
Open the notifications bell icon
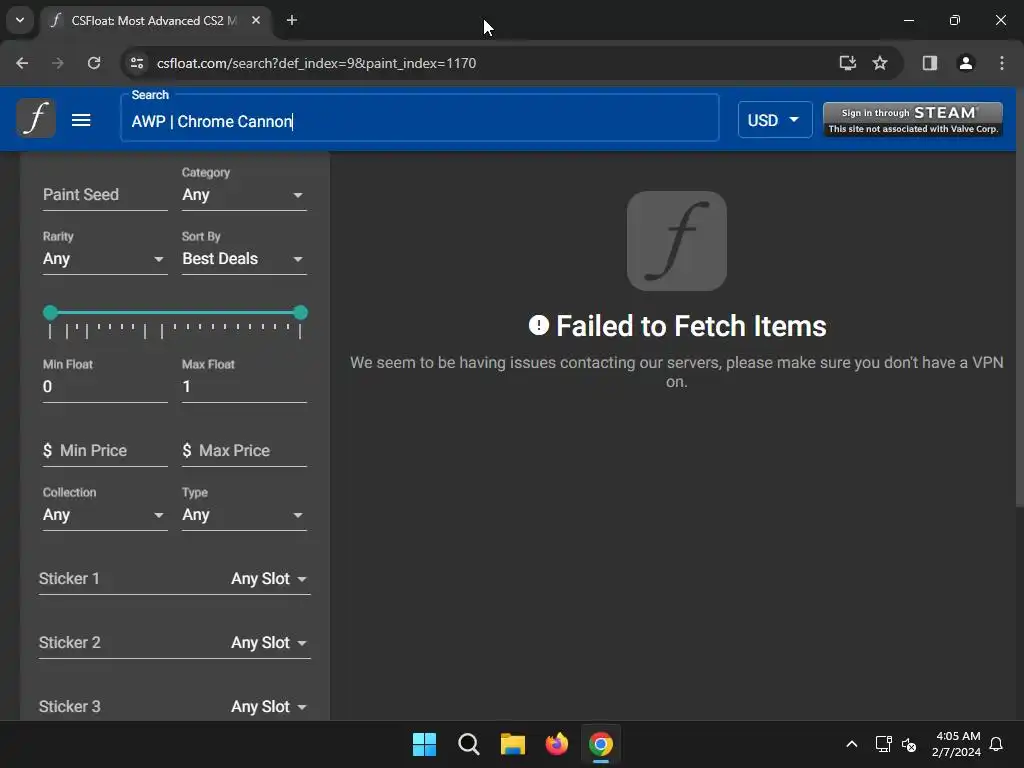point(997,744)
